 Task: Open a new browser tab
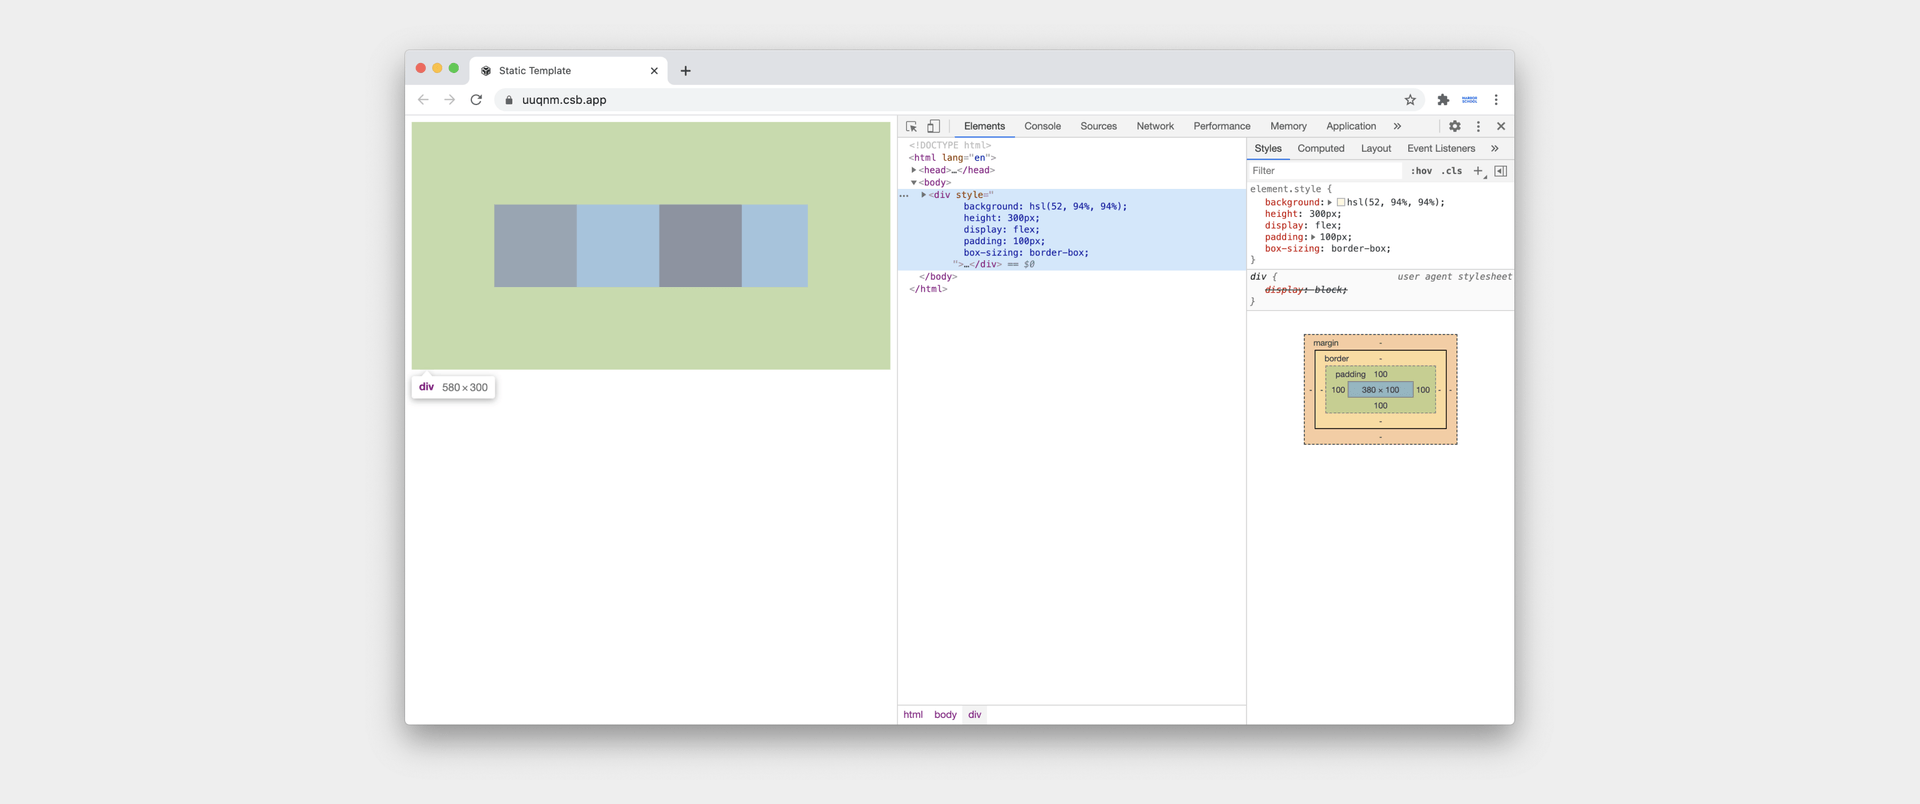(685, 71)
